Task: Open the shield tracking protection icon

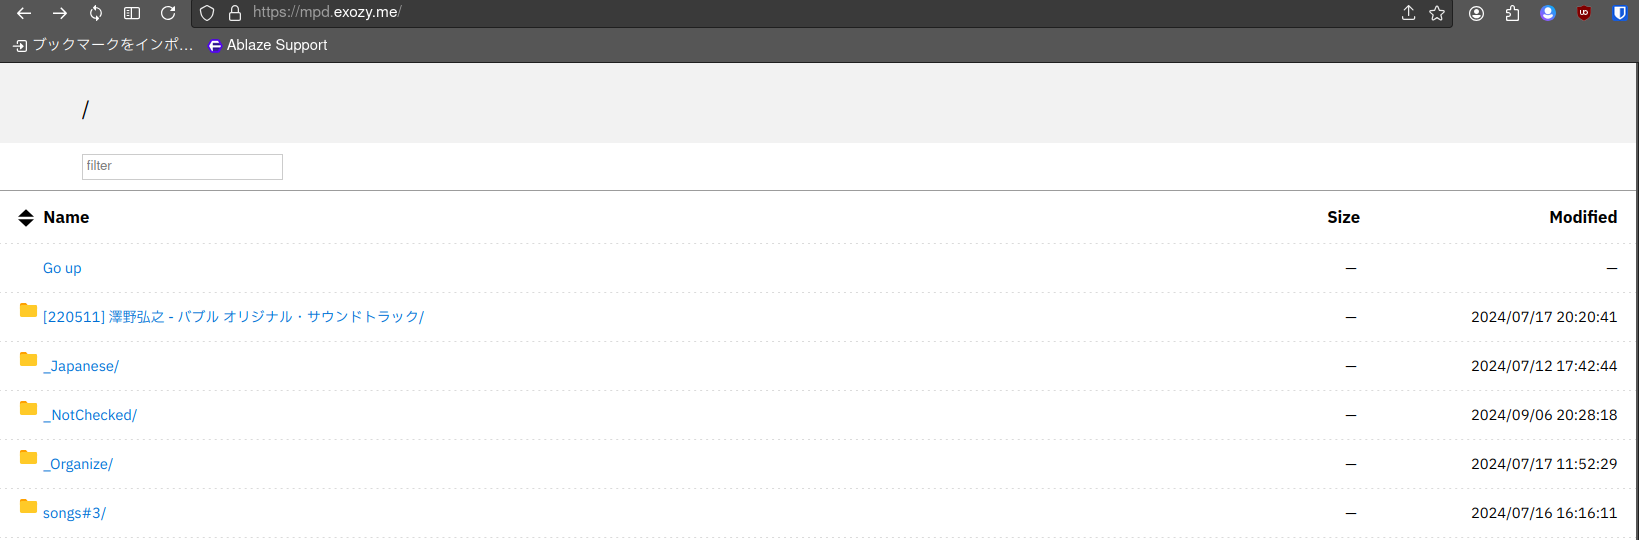Action: 207,13
